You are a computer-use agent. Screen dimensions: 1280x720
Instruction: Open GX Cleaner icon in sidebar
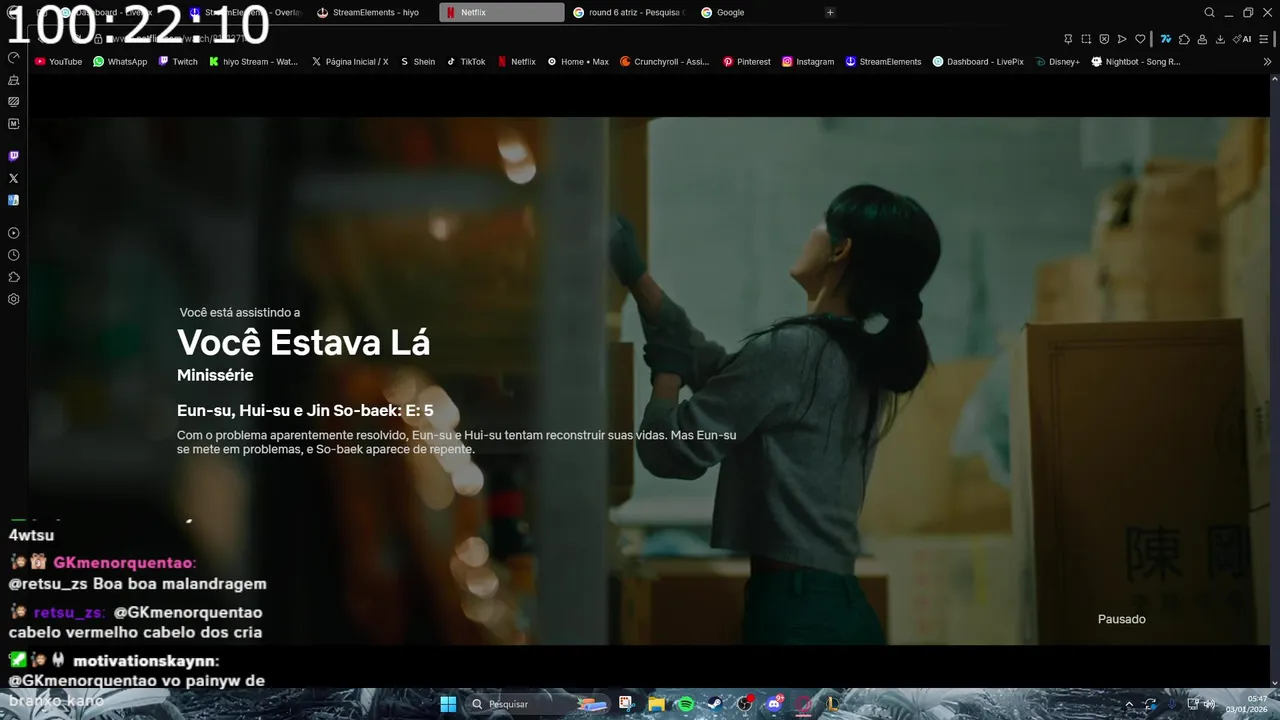click(x=14, y=80)
